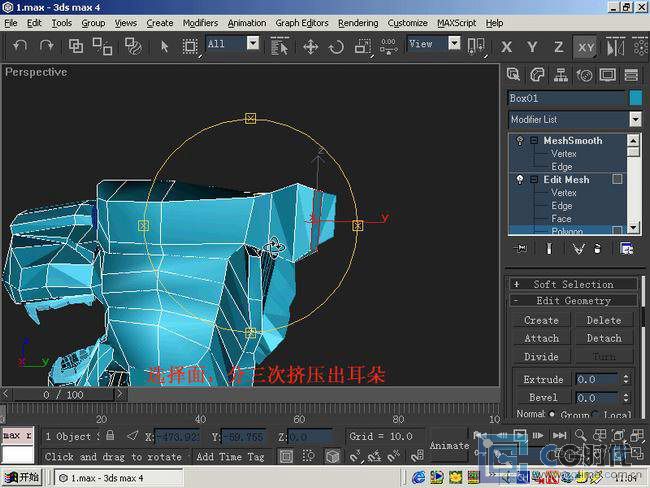Select the Select Object arrow tool
The width and height of the screenshot is (650, 488).
(164, 46)
